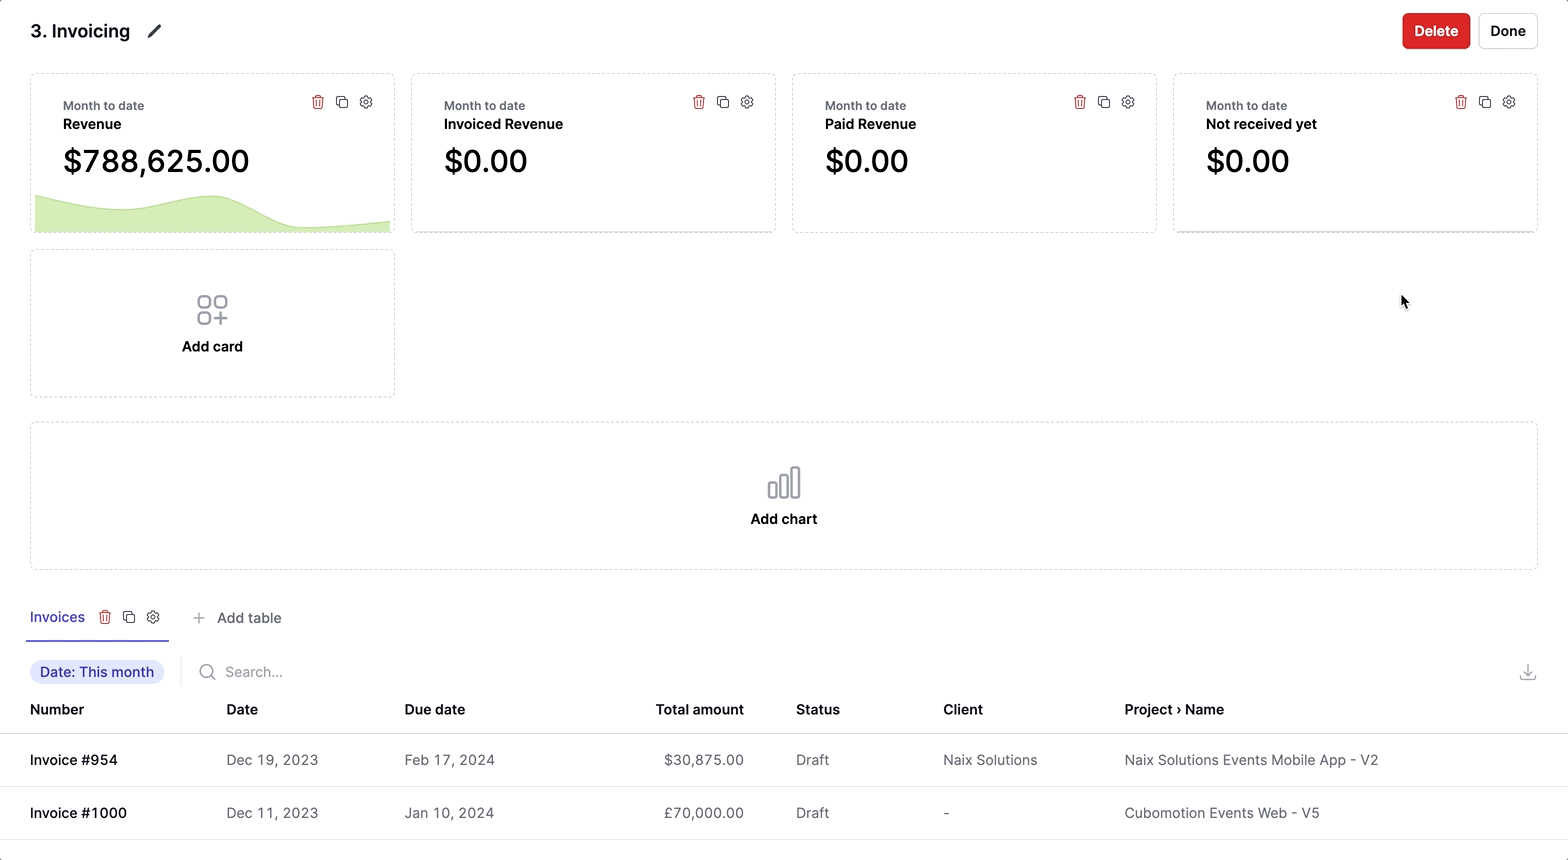Open the Date: This month filter
This screenshot has height=860, width=1568.
click(x=97, y=672)
